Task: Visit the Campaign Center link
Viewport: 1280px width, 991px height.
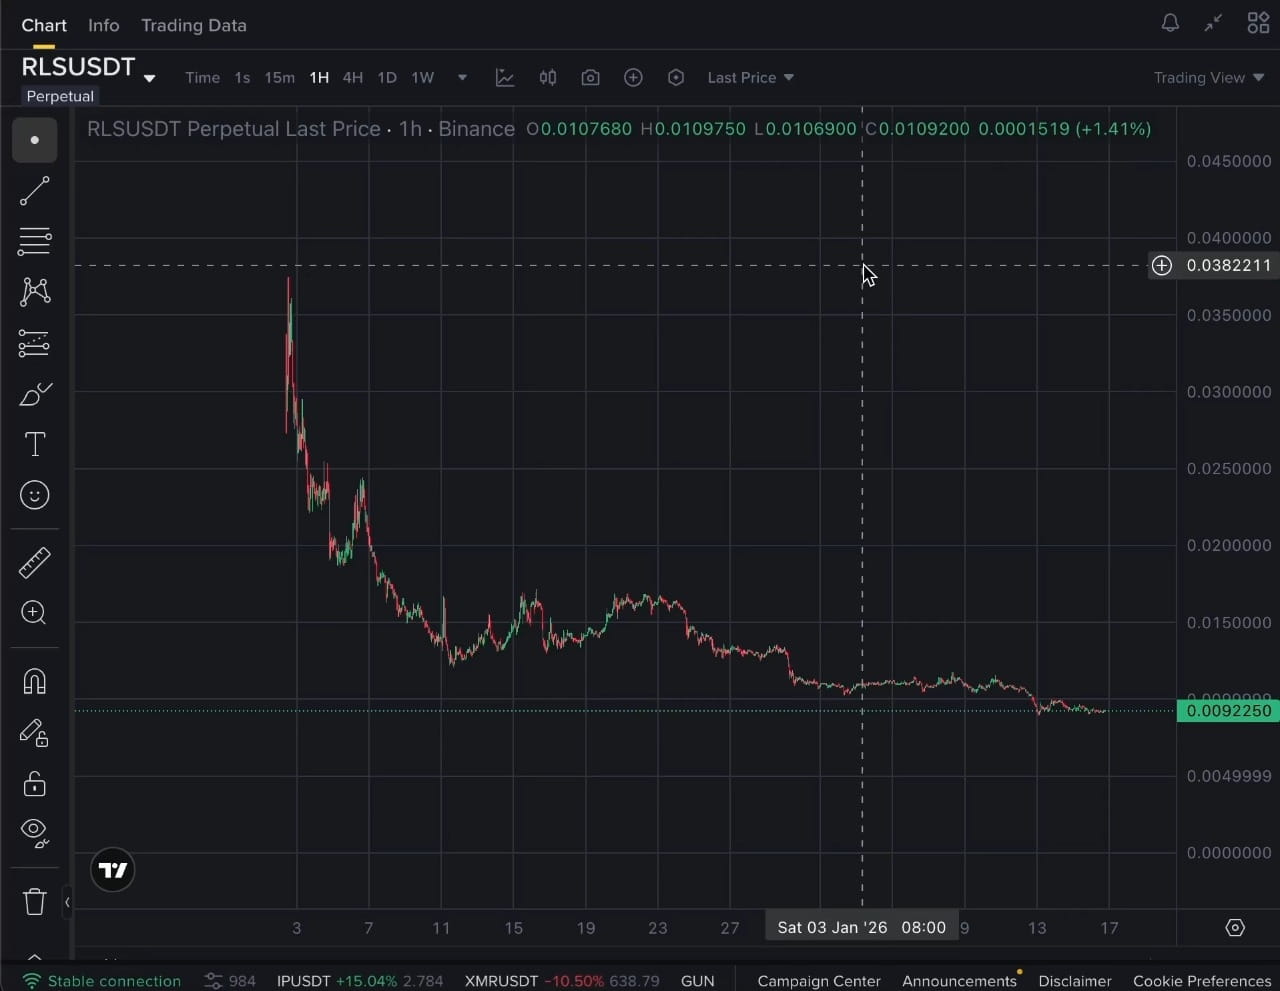Action: [x=818, y=981]
